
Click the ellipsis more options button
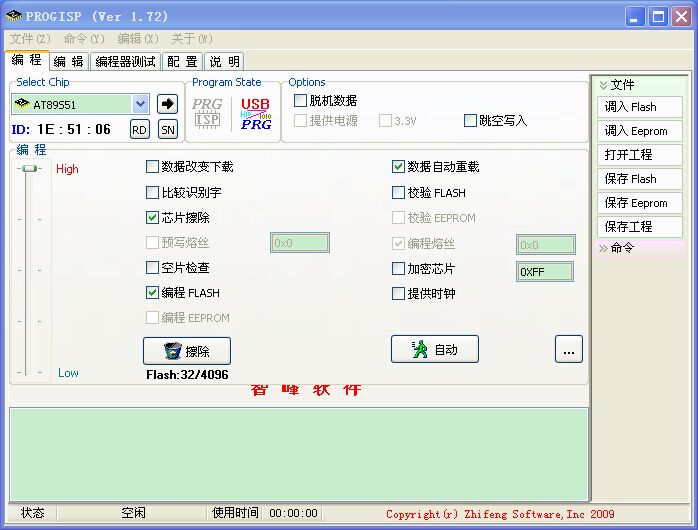click(x=568, y=349)
